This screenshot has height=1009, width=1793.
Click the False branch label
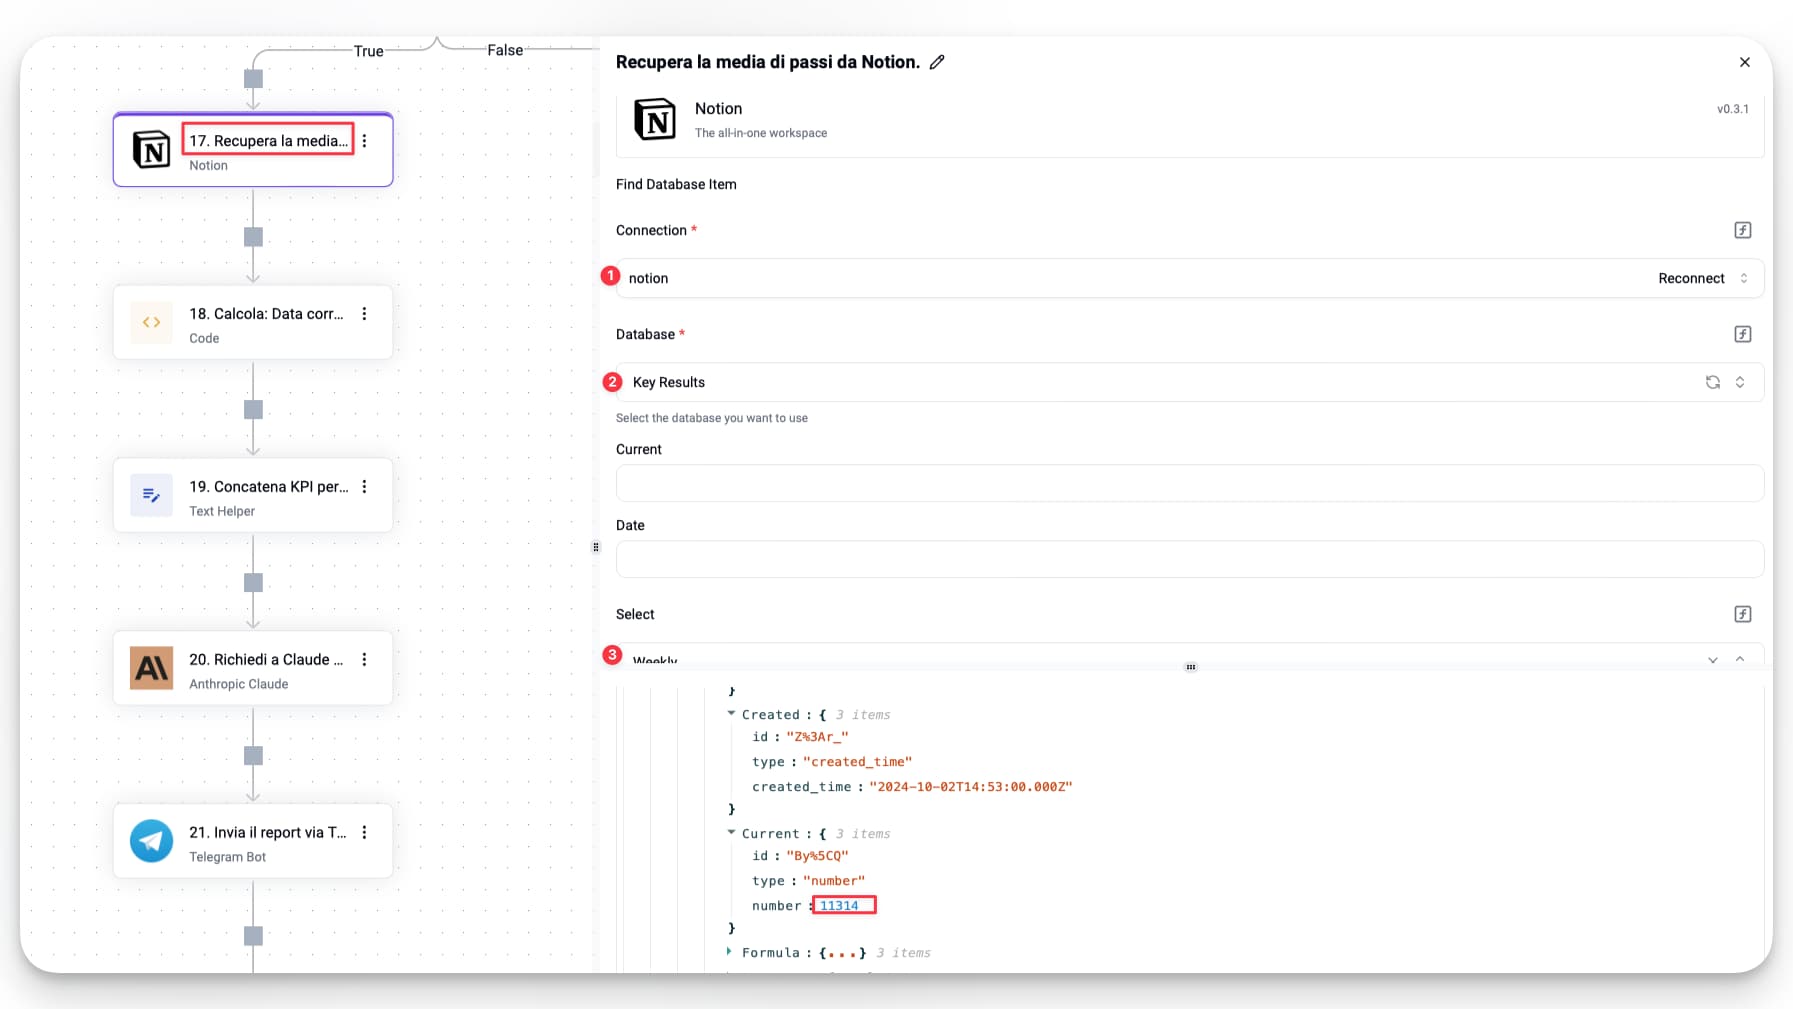(505, 50)
